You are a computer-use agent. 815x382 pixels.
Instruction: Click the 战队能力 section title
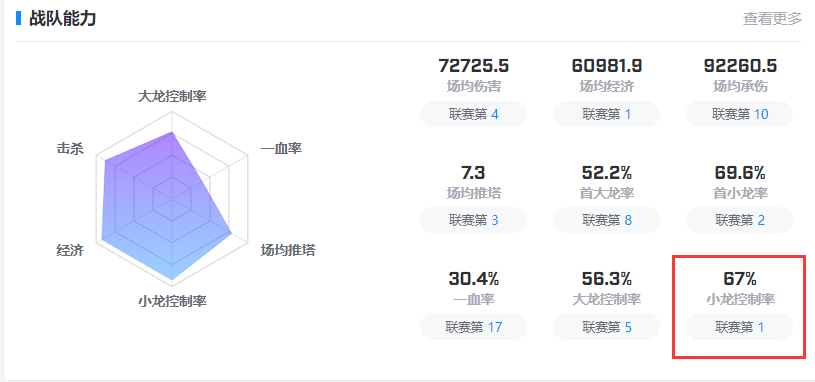click(62, 19)
